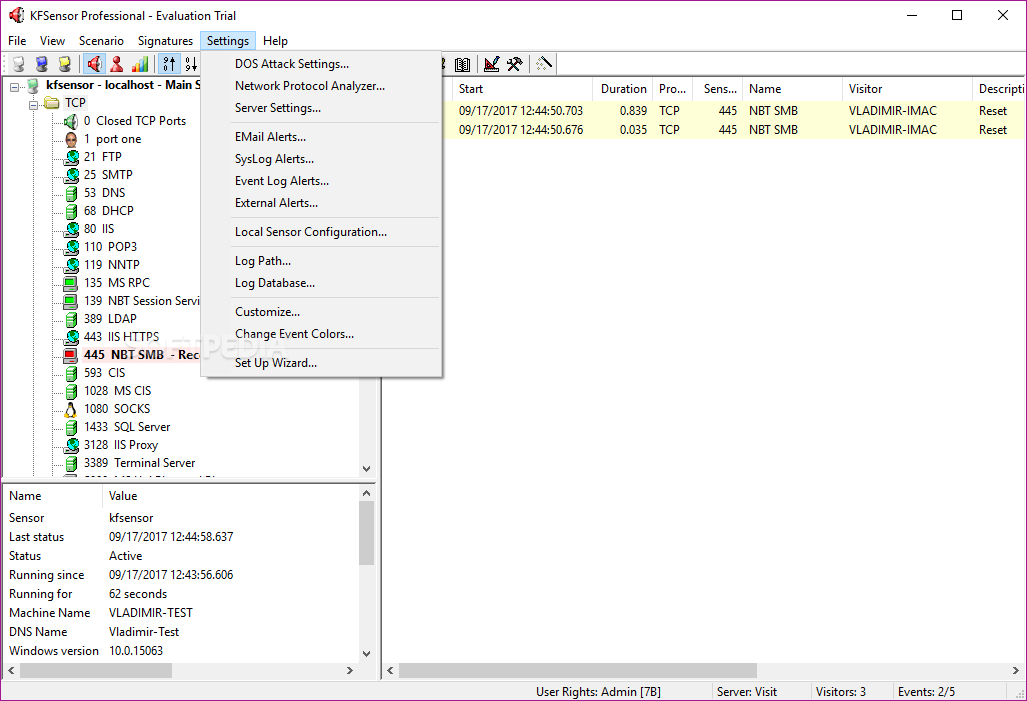The height and width of the screenshot is (701, 1027).
Task: Toggle the Ports view red speaker button
Action: click(94, 64)
